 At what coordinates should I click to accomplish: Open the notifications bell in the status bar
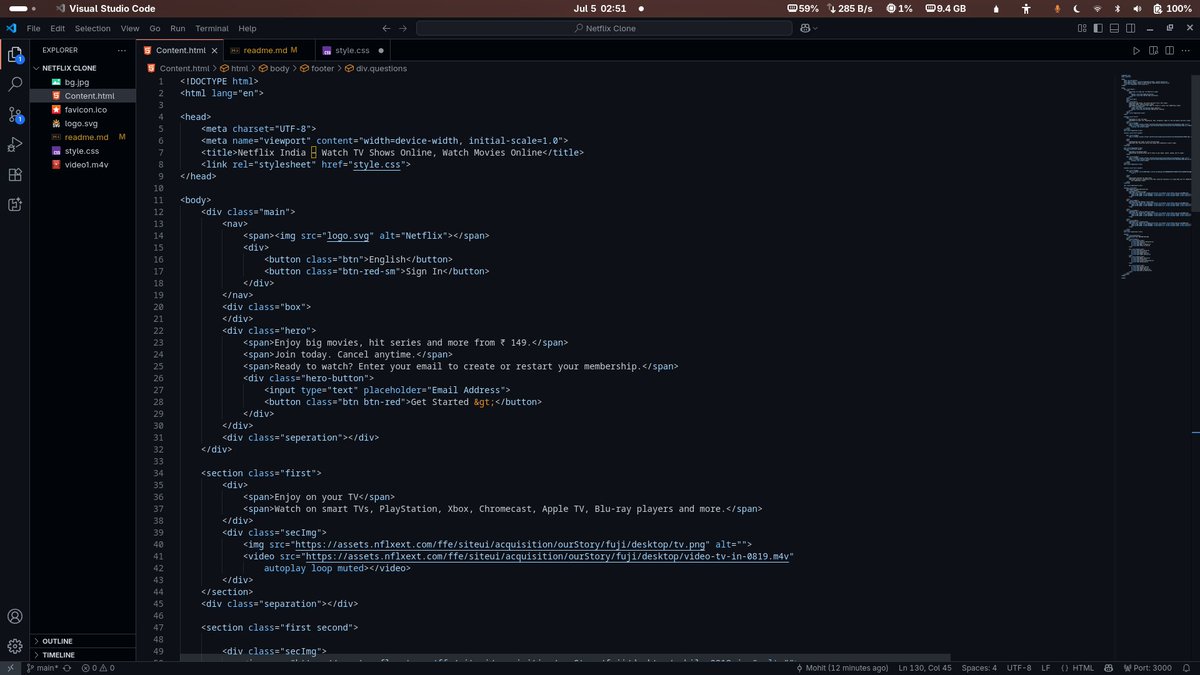click(1187, 667)
